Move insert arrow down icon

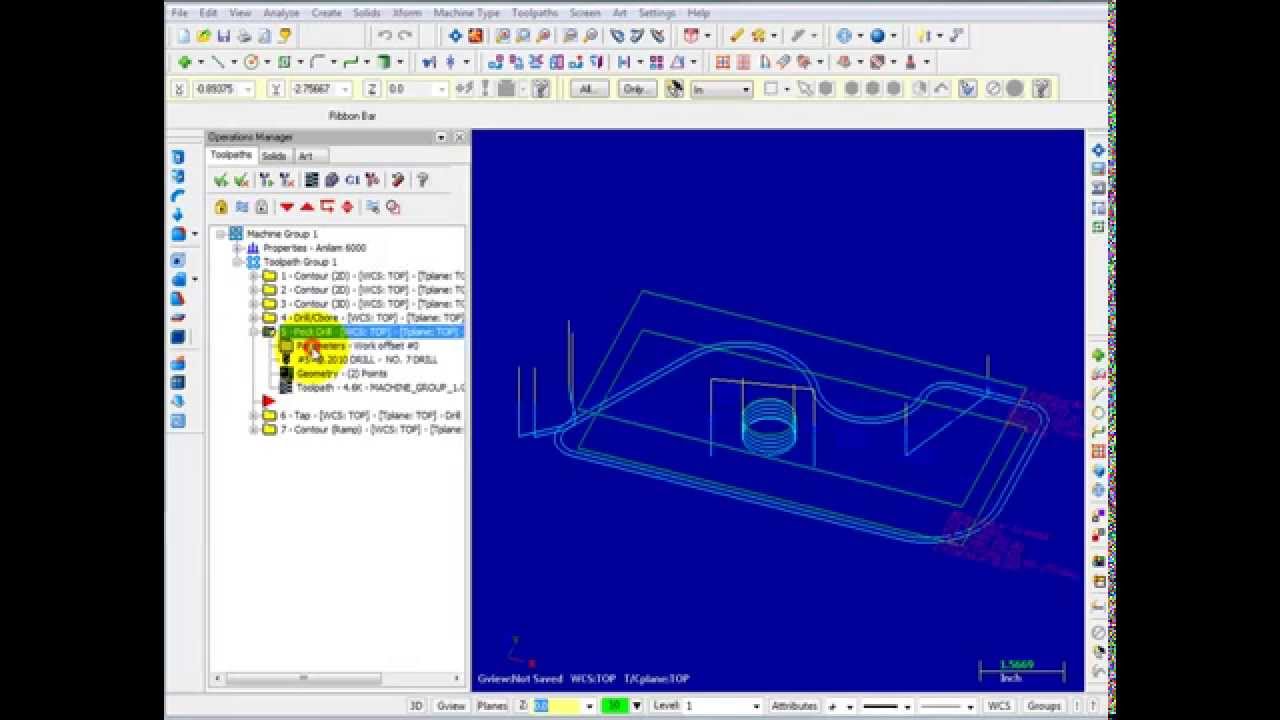(x=287, y=207)
